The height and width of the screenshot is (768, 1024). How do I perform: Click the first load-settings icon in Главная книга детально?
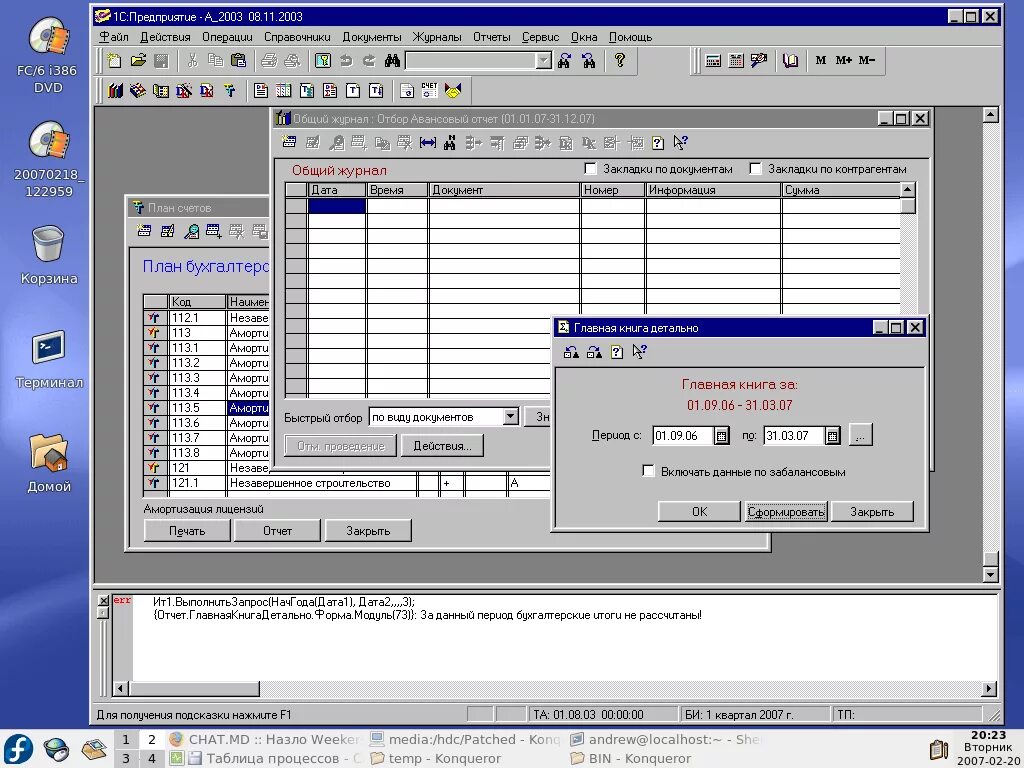[x=571, y=353]
